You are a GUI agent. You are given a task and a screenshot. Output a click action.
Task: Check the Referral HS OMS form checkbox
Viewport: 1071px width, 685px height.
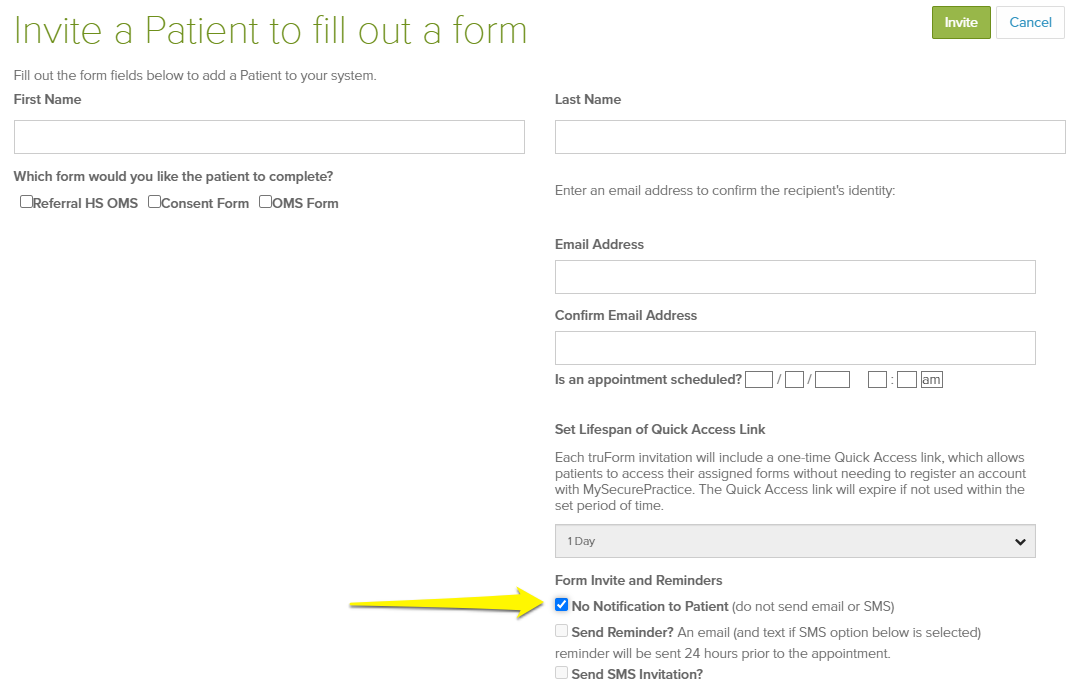26,201
